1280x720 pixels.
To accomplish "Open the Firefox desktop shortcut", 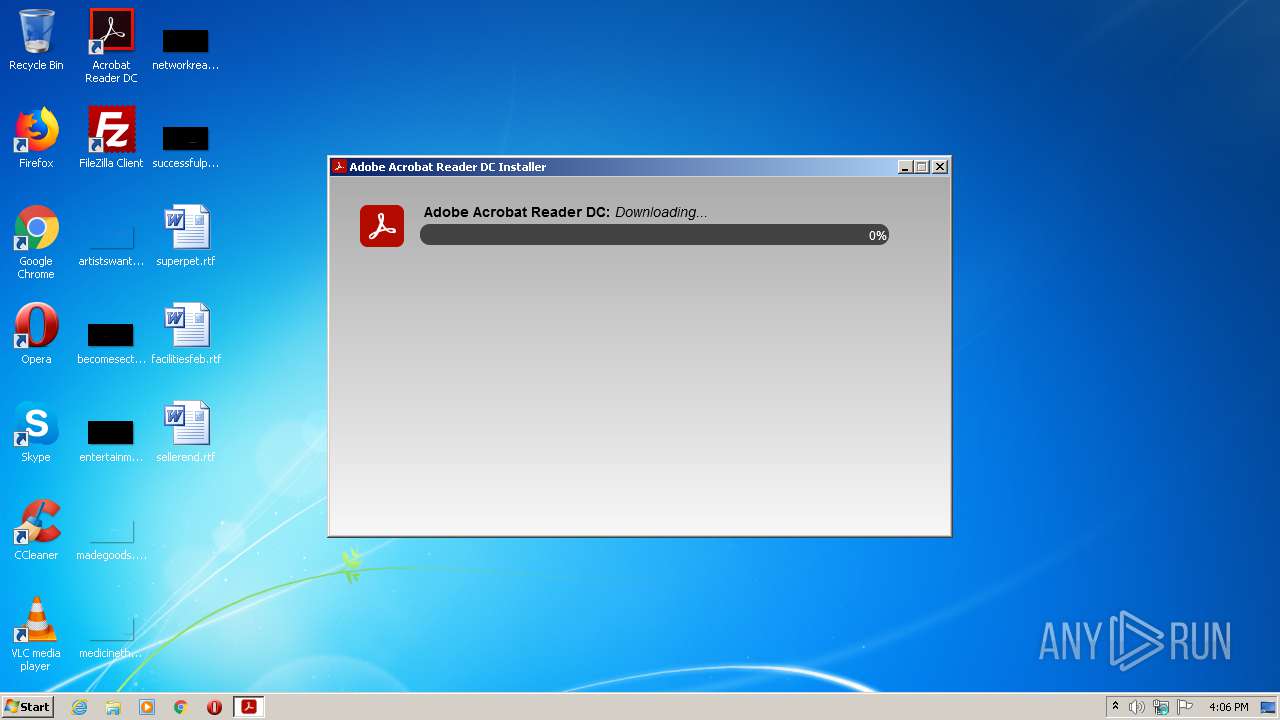I will 36,138.
